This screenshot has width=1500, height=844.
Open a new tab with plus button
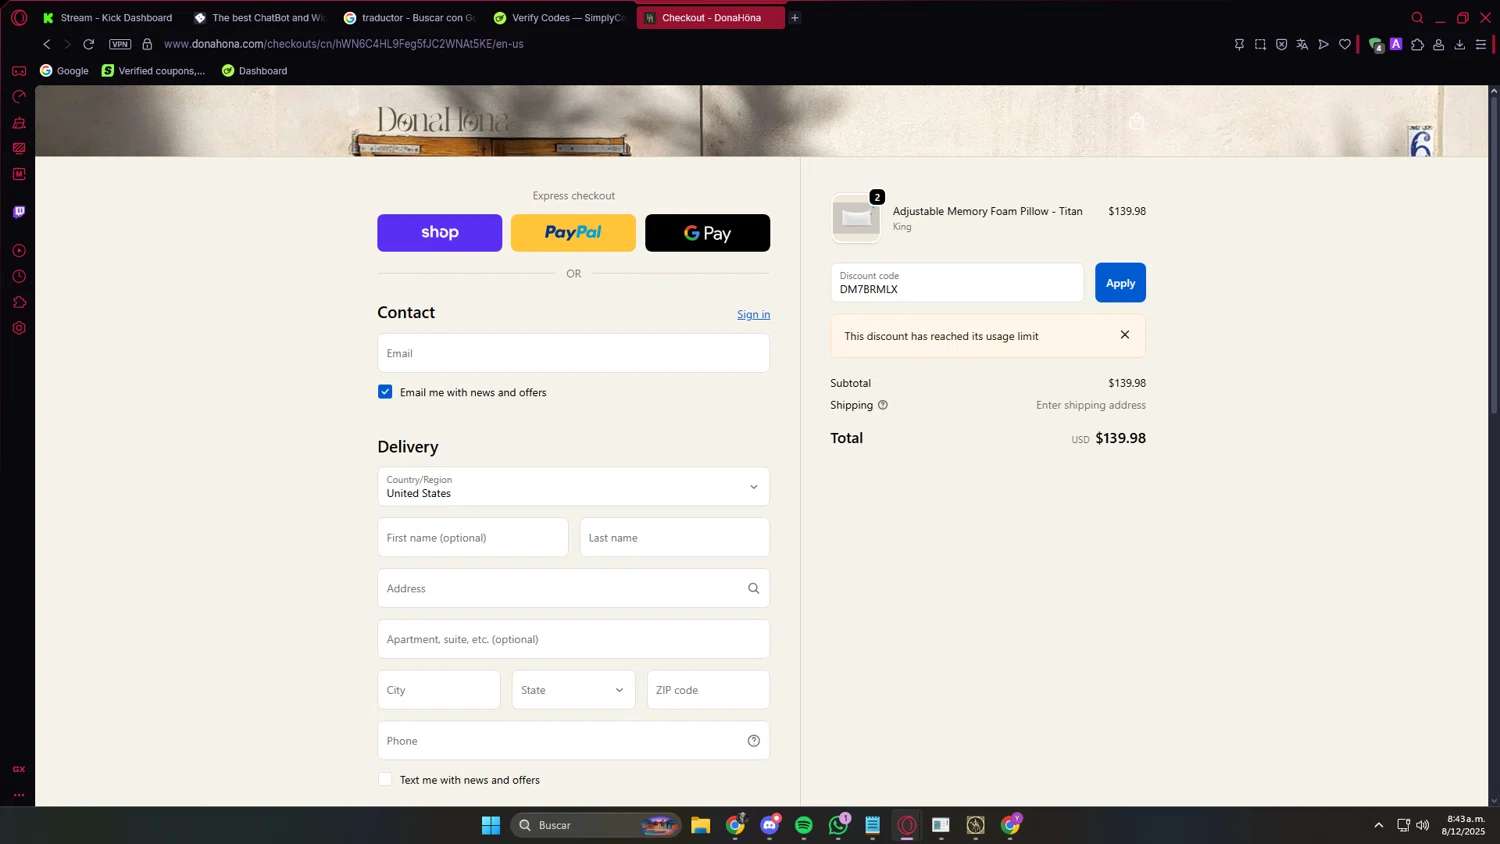795,18
